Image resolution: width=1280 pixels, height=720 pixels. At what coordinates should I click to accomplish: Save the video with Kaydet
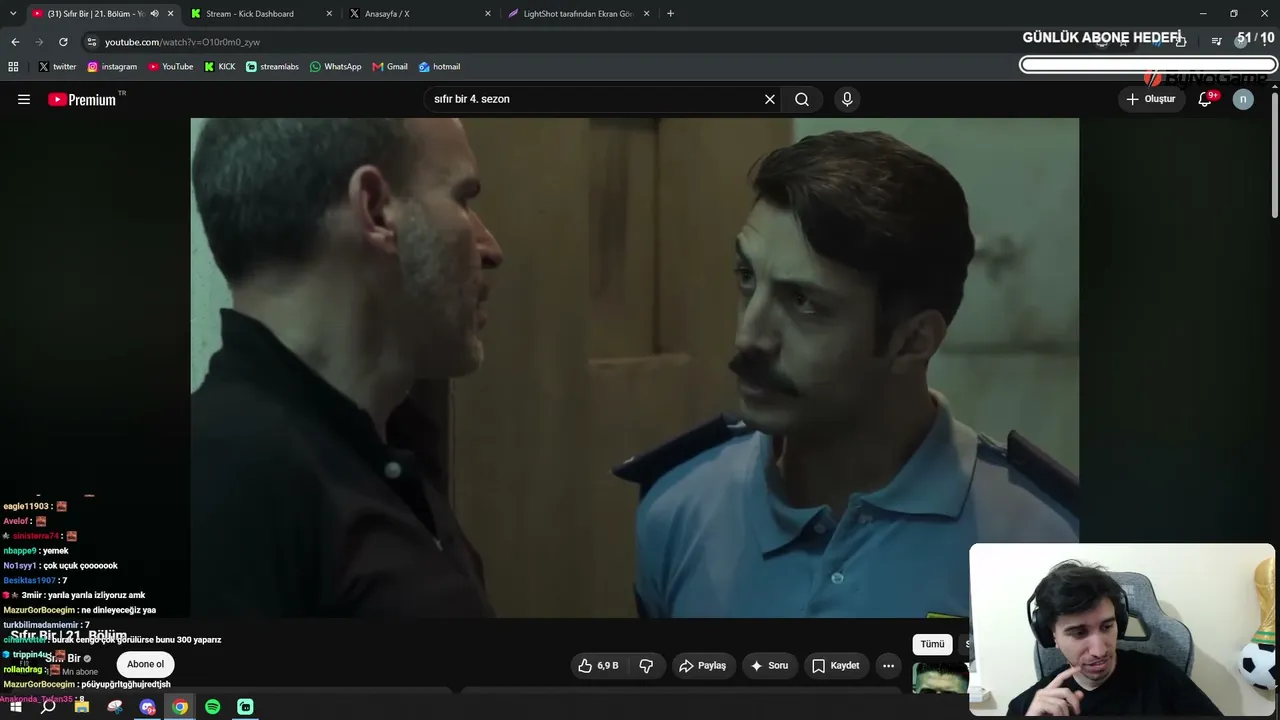point(835,665)
